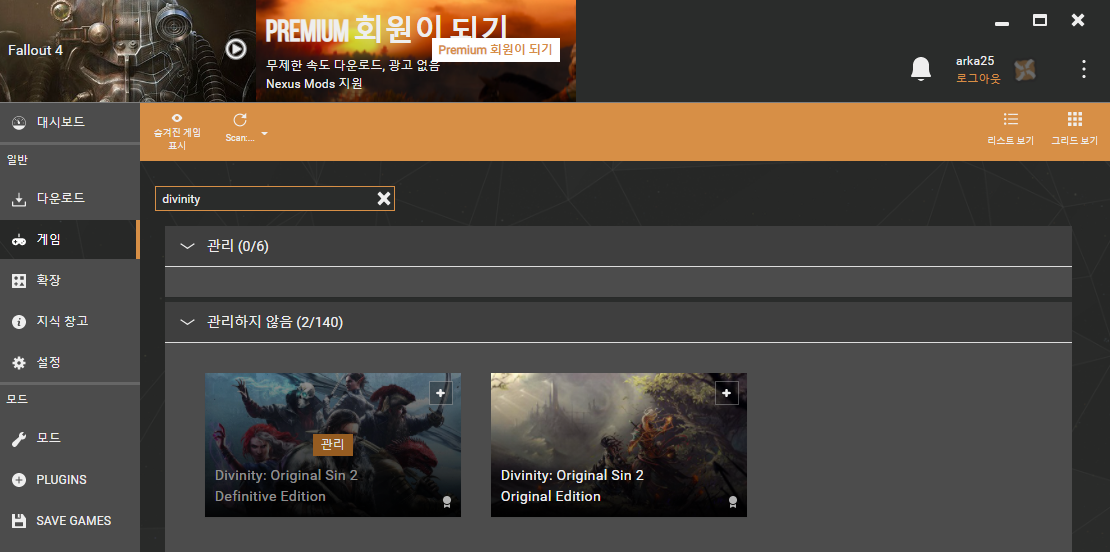
Task: Open the PLUGINS page
Action: pyautogui.click(x=69, y=479)
